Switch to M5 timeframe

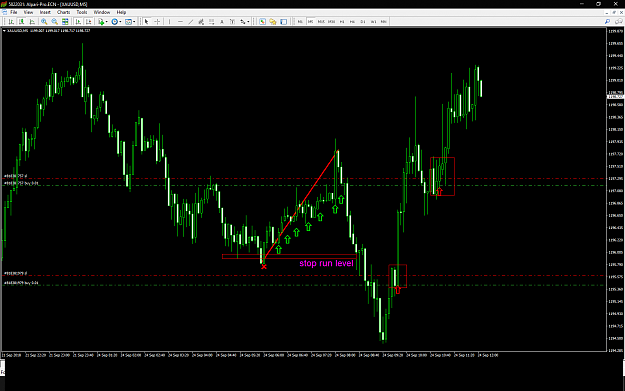click(311, 22)
